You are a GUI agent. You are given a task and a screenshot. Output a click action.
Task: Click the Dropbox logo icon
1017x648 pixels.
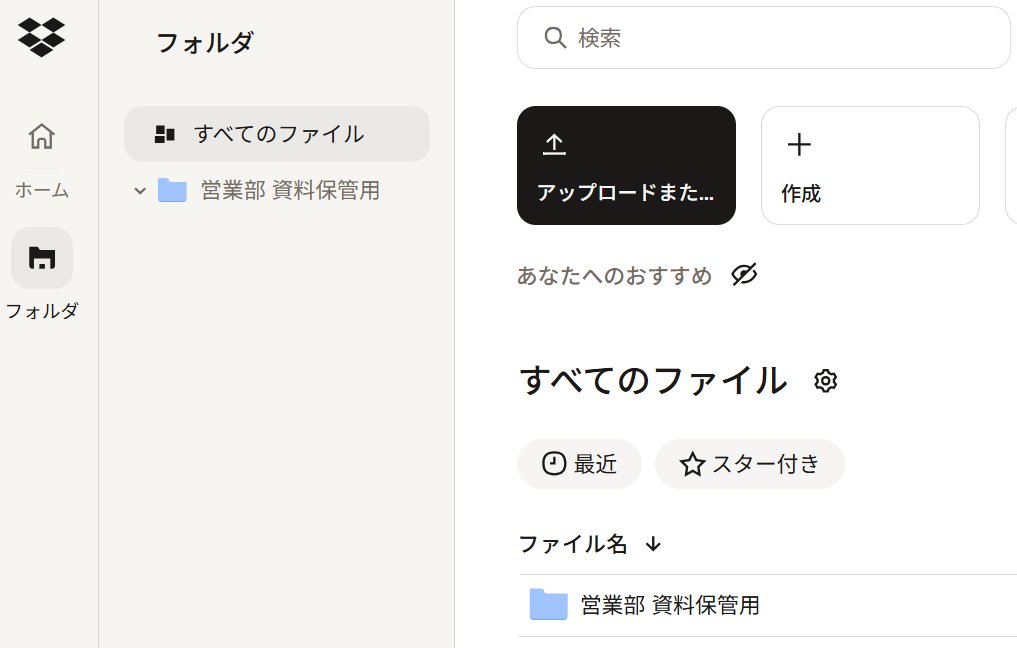coord(41,37)
